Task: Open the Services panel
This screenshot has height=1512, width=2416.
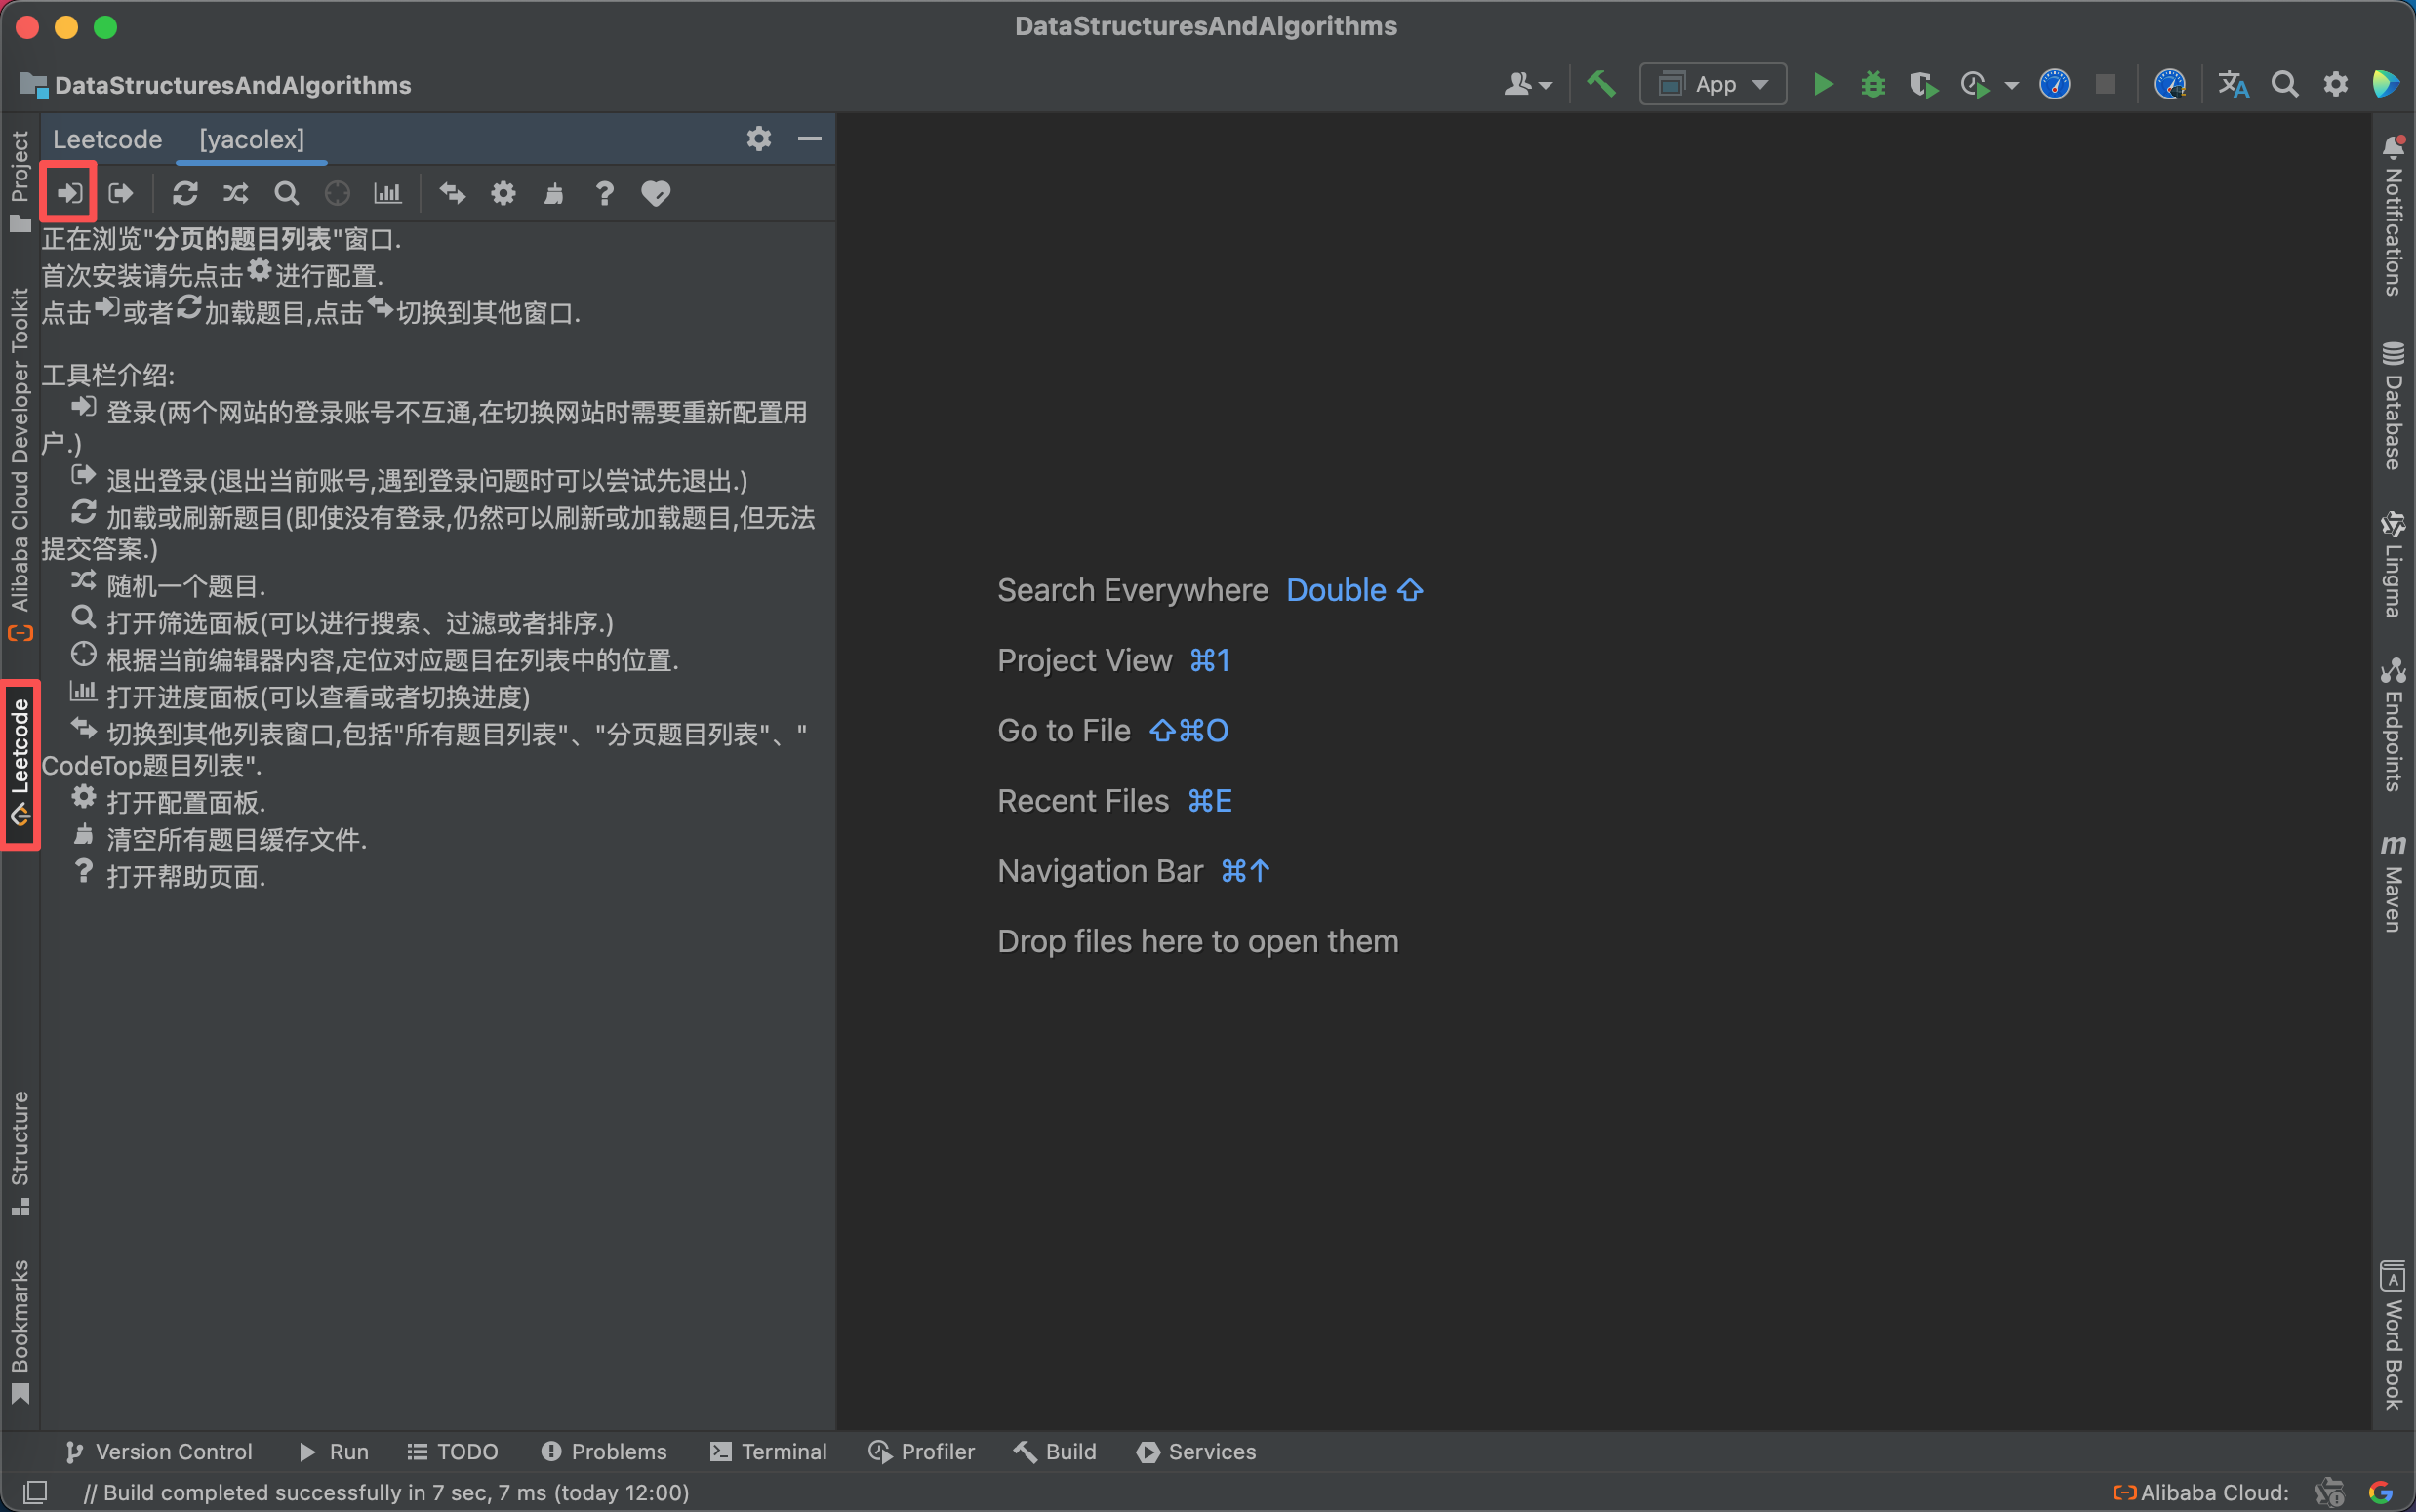Action: click(x=1197, y=1451)
